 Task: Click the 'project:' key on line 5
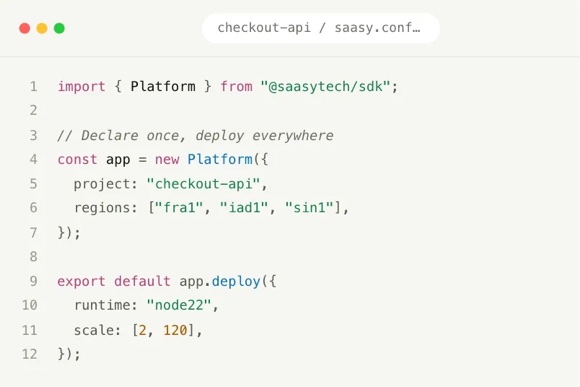(x=105, y=184)
